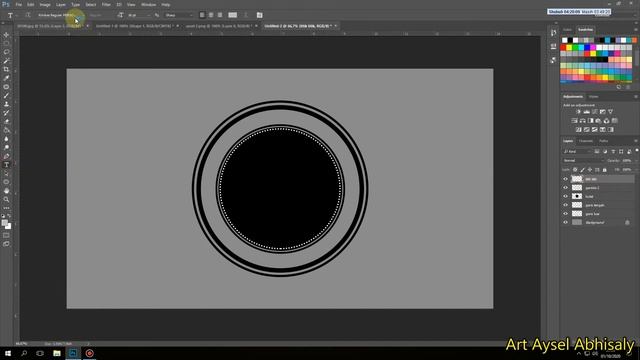640x360 pixels.
Task: Open the anti-aliasing method dropdown
Action: pyautogui.click(x=179, y=15)
